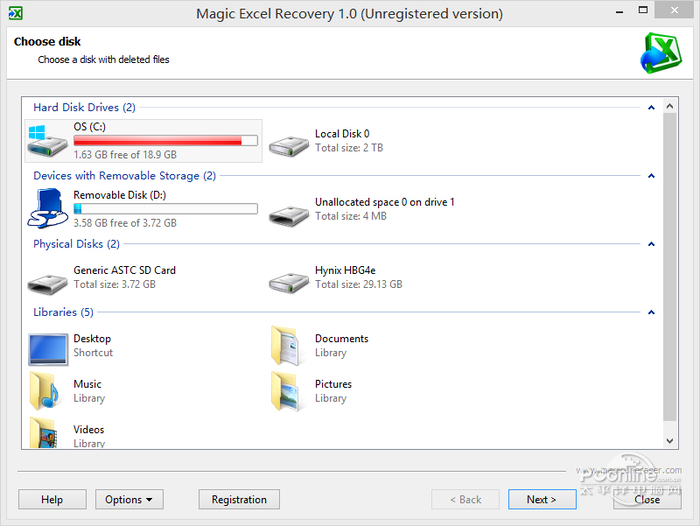Screen dimensions: 700x526
Task: Select the OS (C:) drive icon
Action: (47, 142)
